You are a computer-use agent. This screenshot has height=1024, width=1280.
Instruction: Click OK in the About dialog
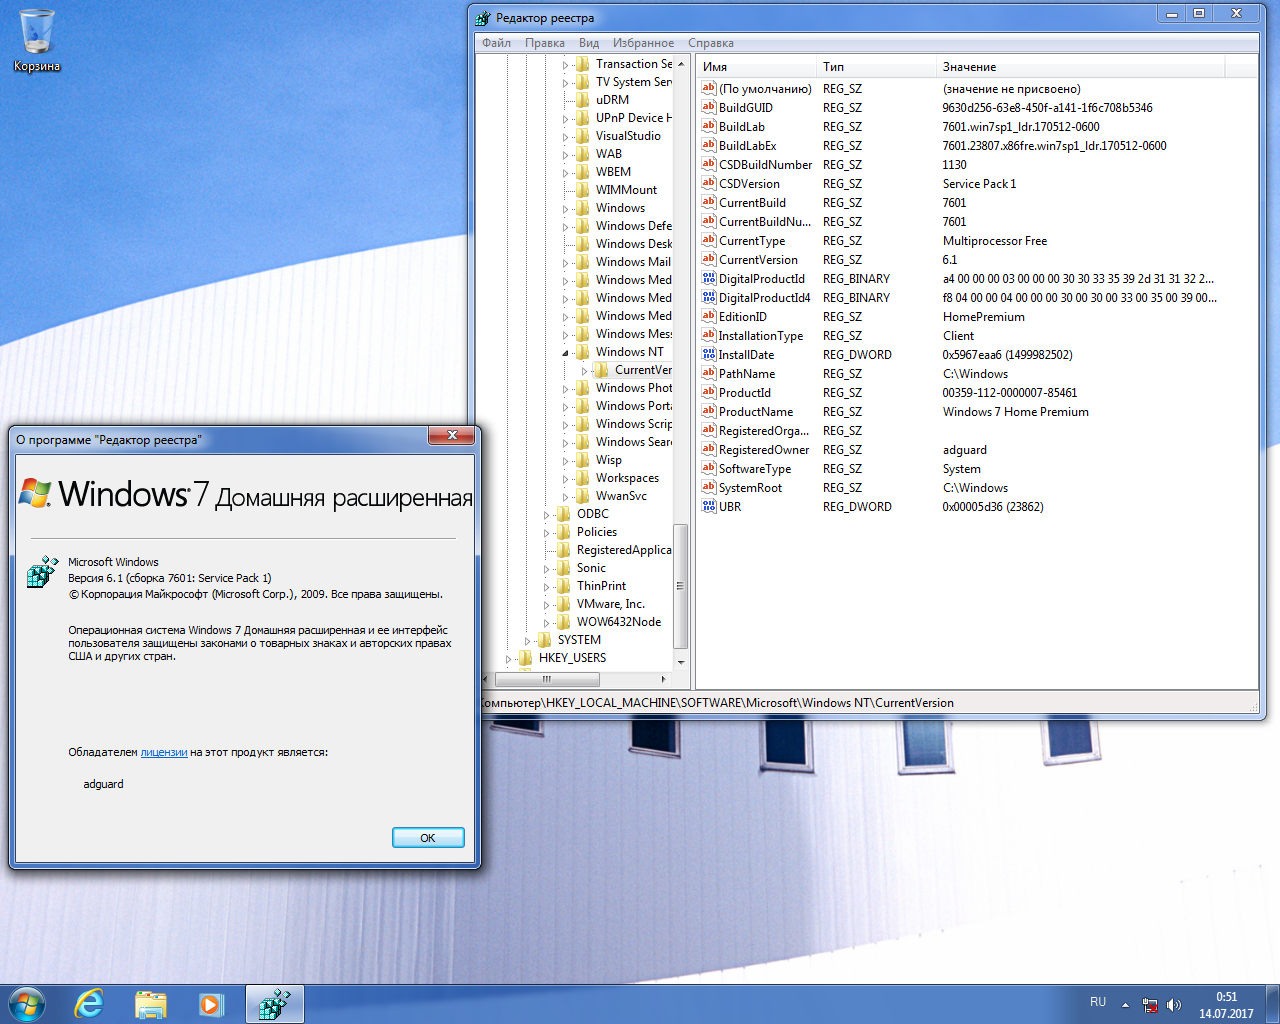point(428,838)
